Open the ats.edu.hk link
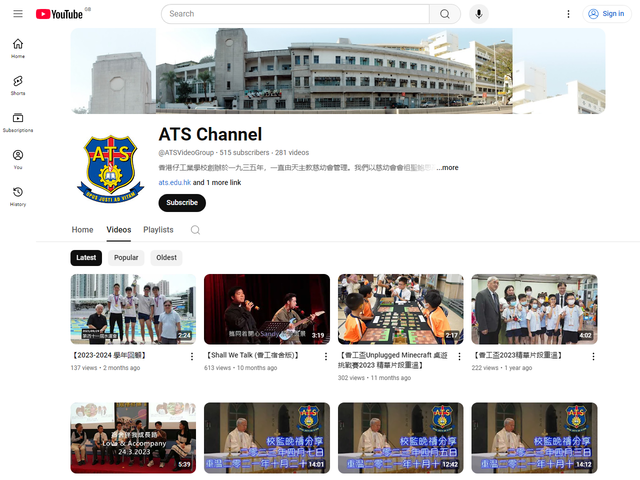Screen dimensions: 640x480 click(x=174, y=183)
